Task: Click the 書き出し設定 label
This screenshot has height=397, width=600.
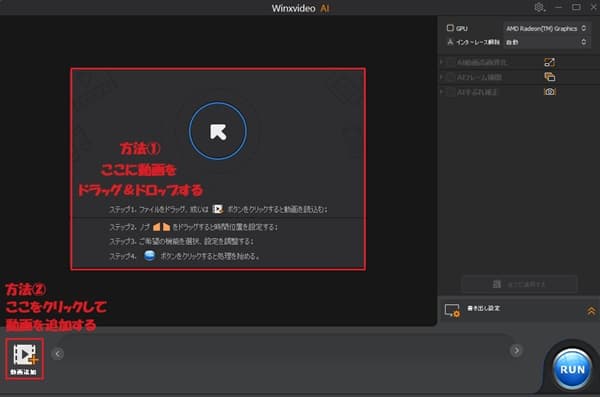Action: 483,308
